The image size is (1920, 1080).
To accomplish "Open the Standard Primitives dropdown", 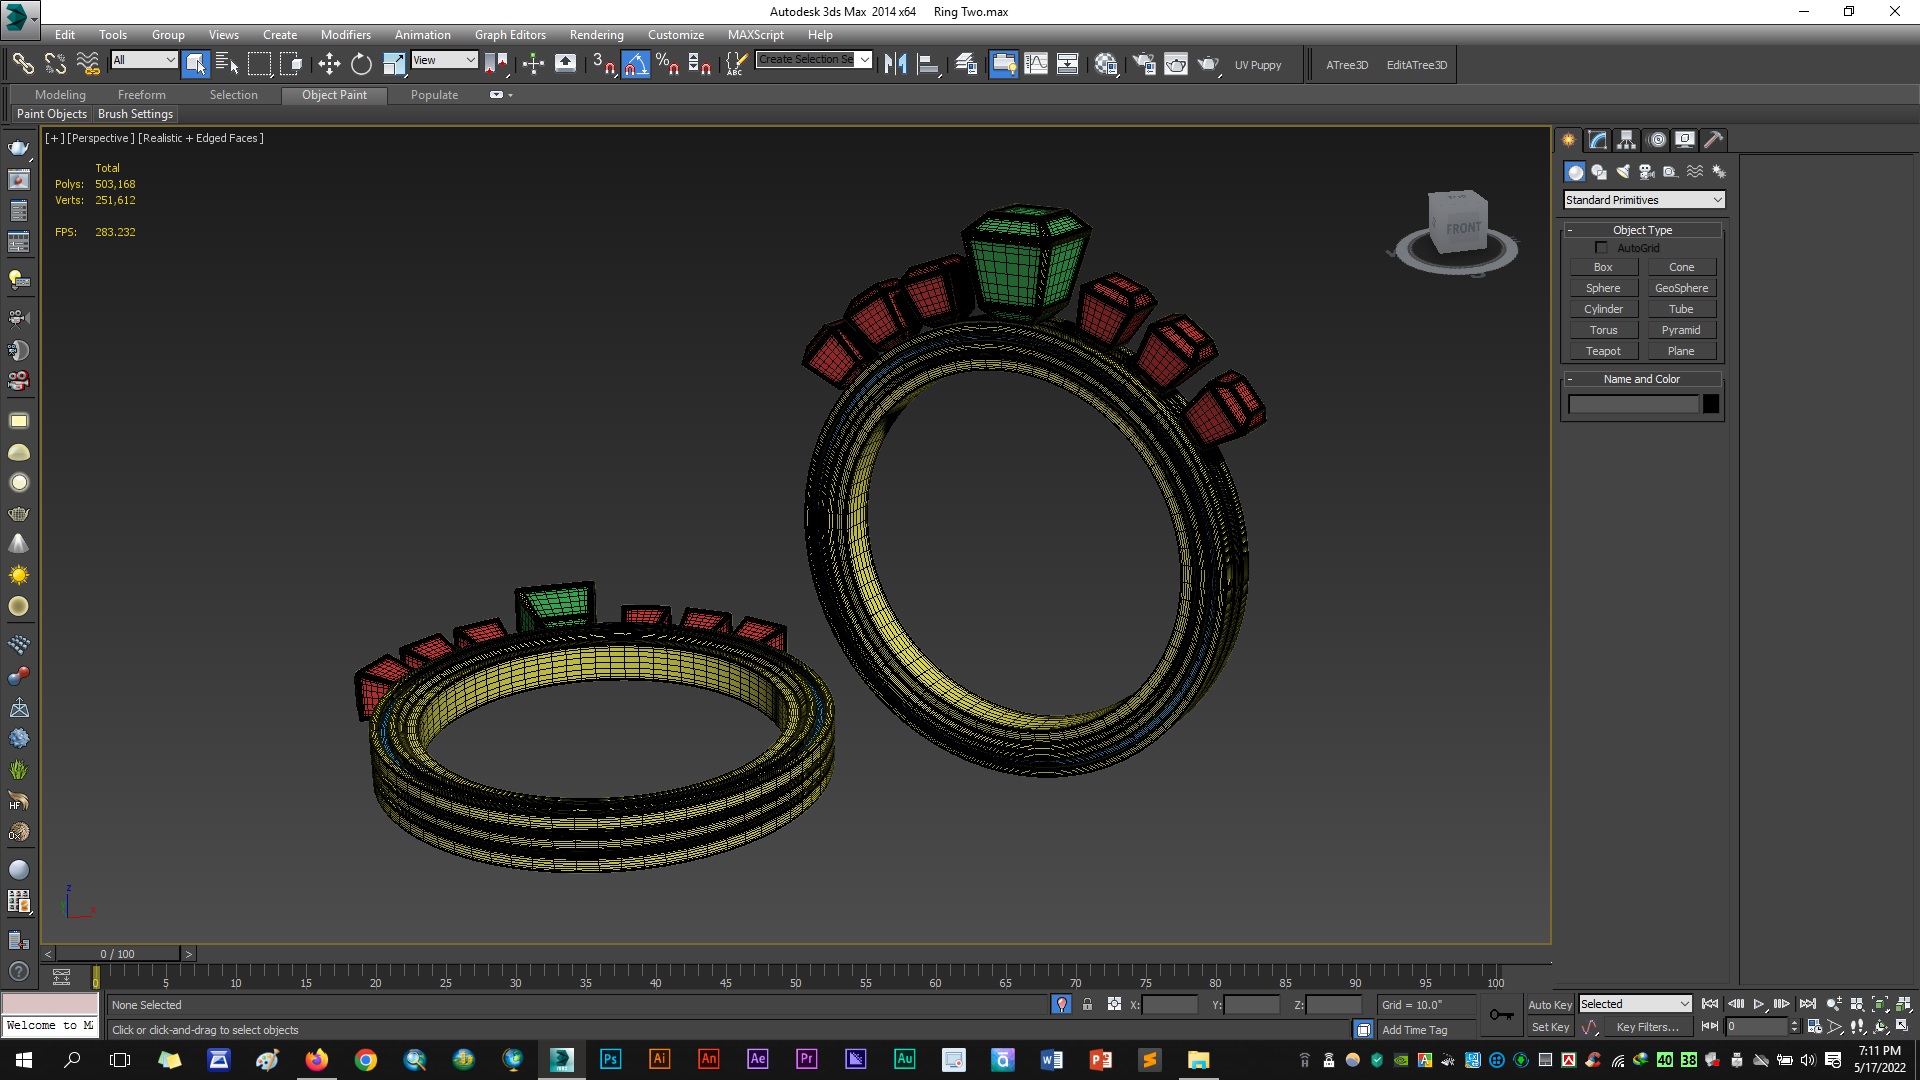I will tap(1643, 200).
